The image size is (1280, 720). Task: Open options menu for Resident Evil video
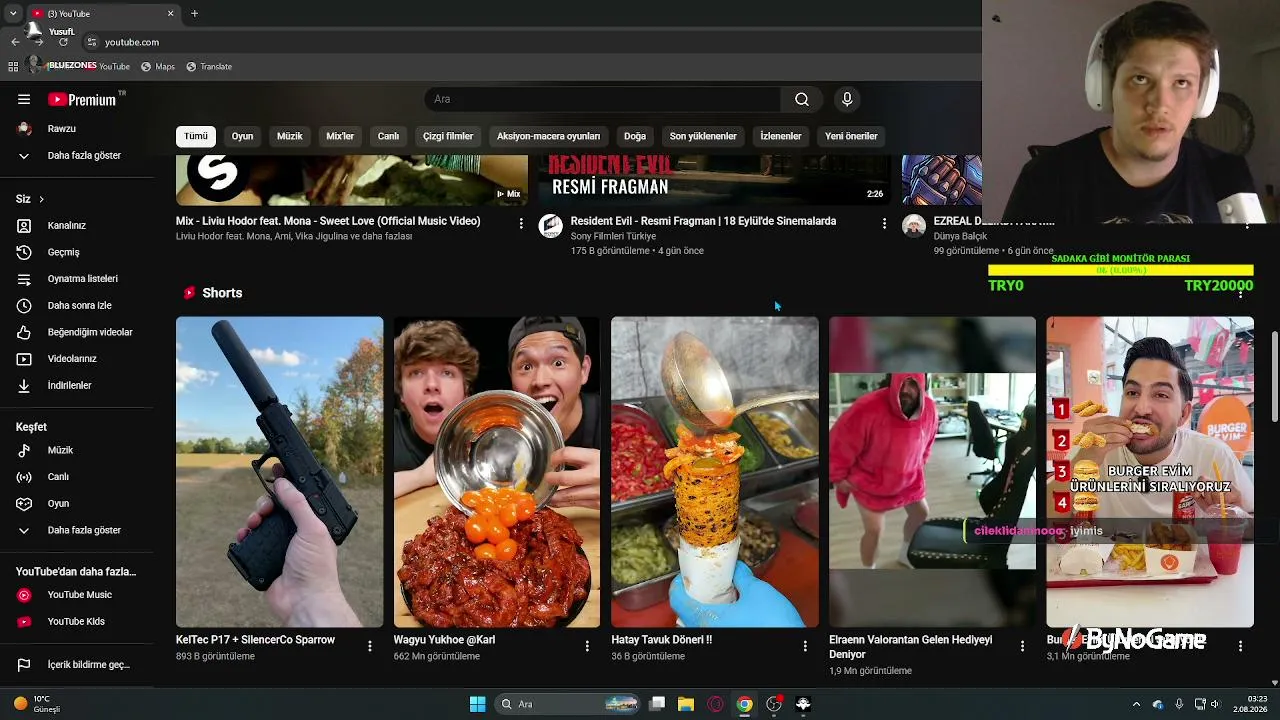tap(884, 224)
